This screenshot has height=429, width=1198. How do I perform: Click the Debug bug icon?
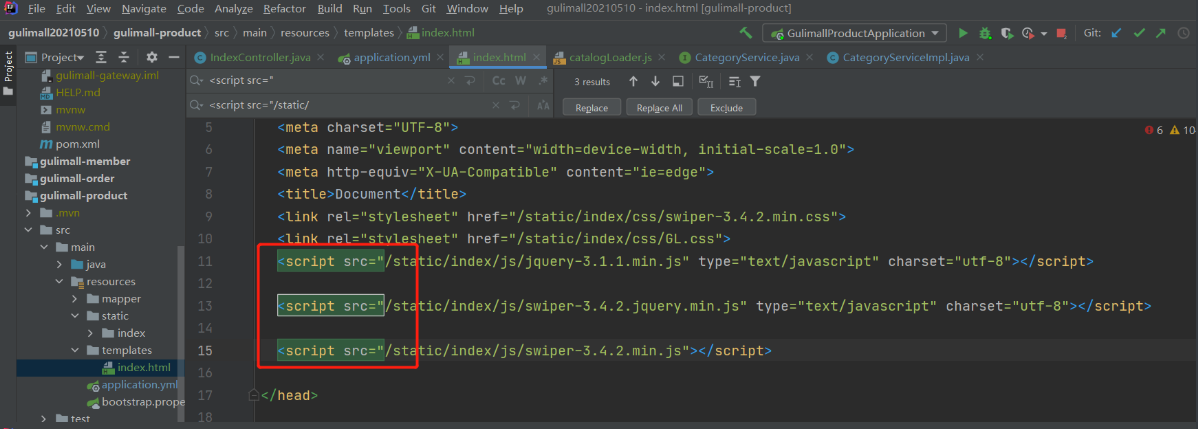986,33
